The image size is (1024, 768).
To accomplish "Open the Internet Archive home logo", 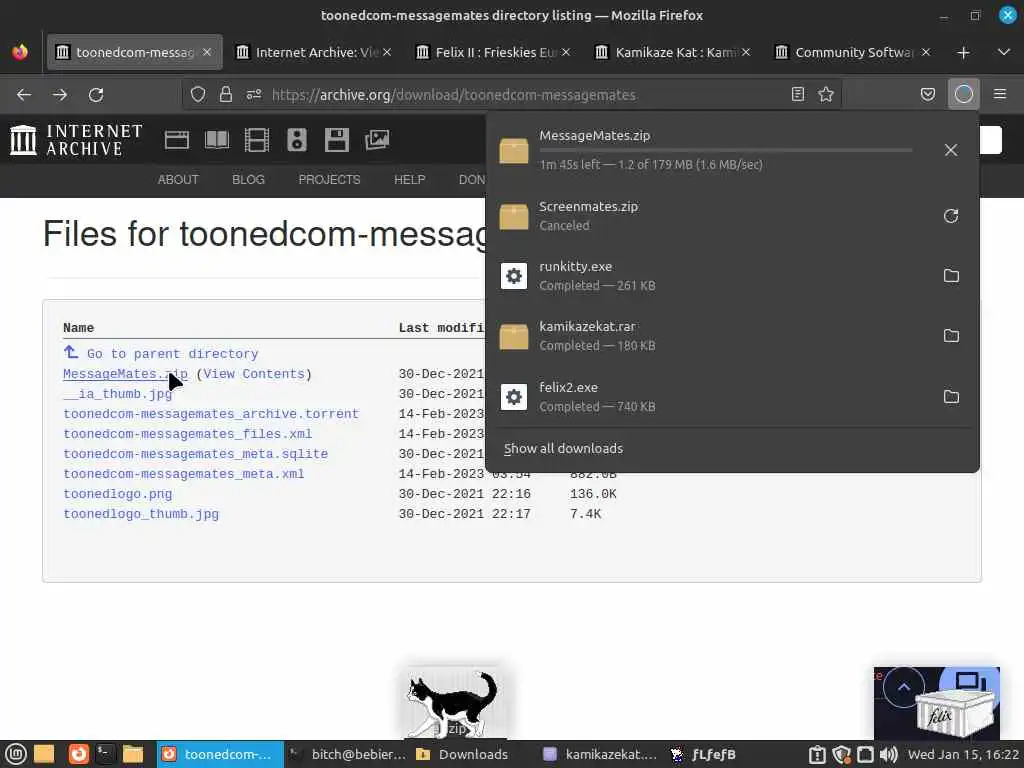I will (x=76, y=140).
